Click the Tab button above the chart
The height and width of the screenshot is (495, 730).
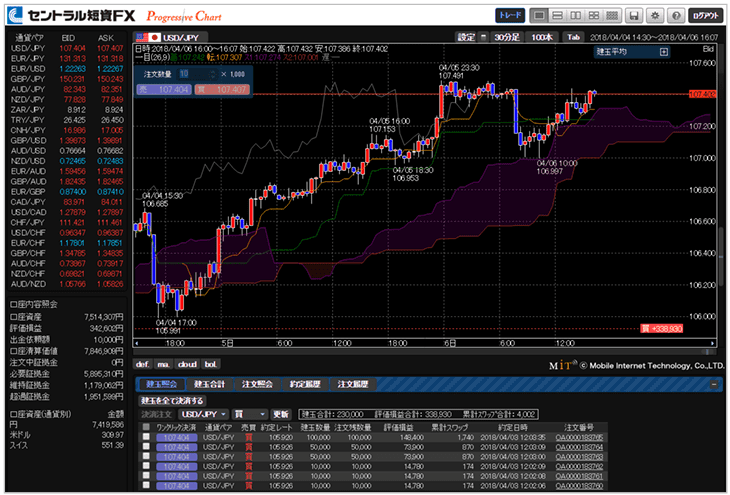coord(573,37)
